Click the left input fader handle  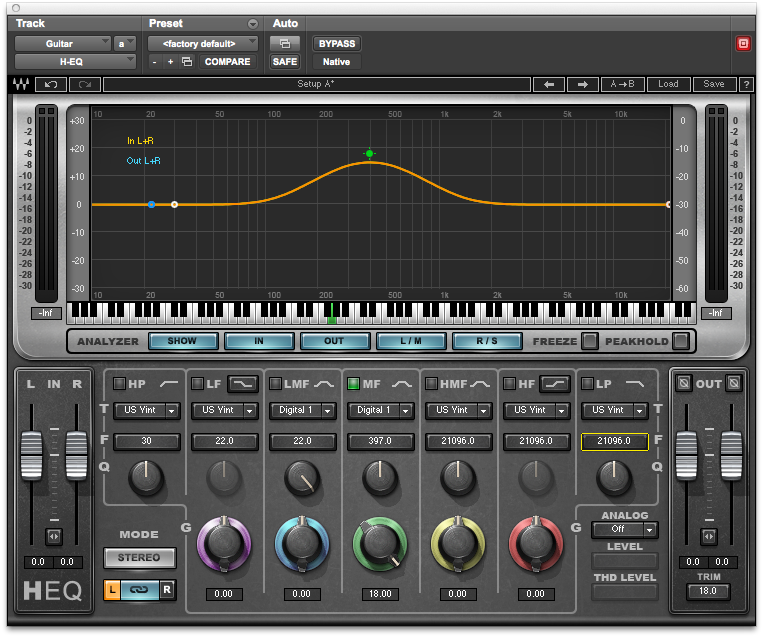pos(32,455)
